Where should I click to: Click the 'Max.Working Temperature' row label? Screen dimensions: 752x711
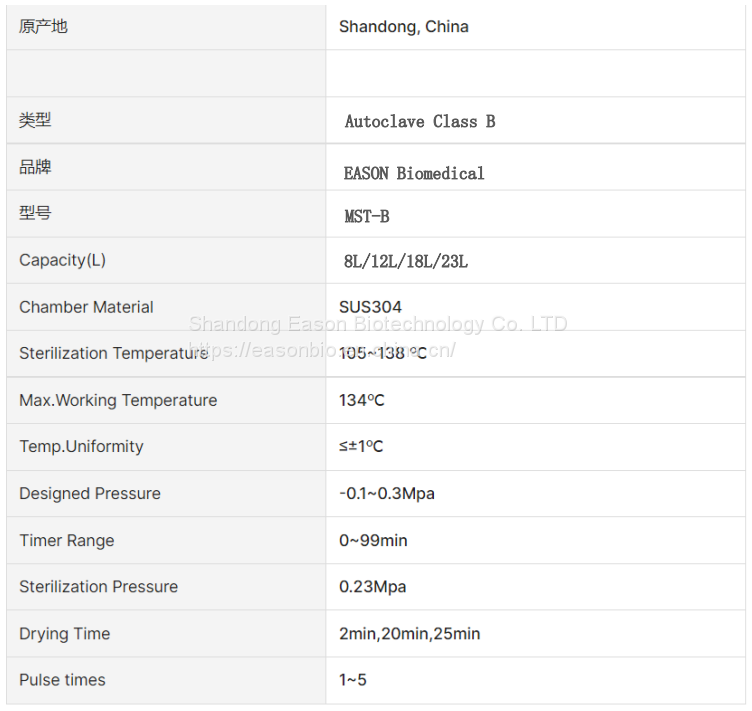click(118, 400)
